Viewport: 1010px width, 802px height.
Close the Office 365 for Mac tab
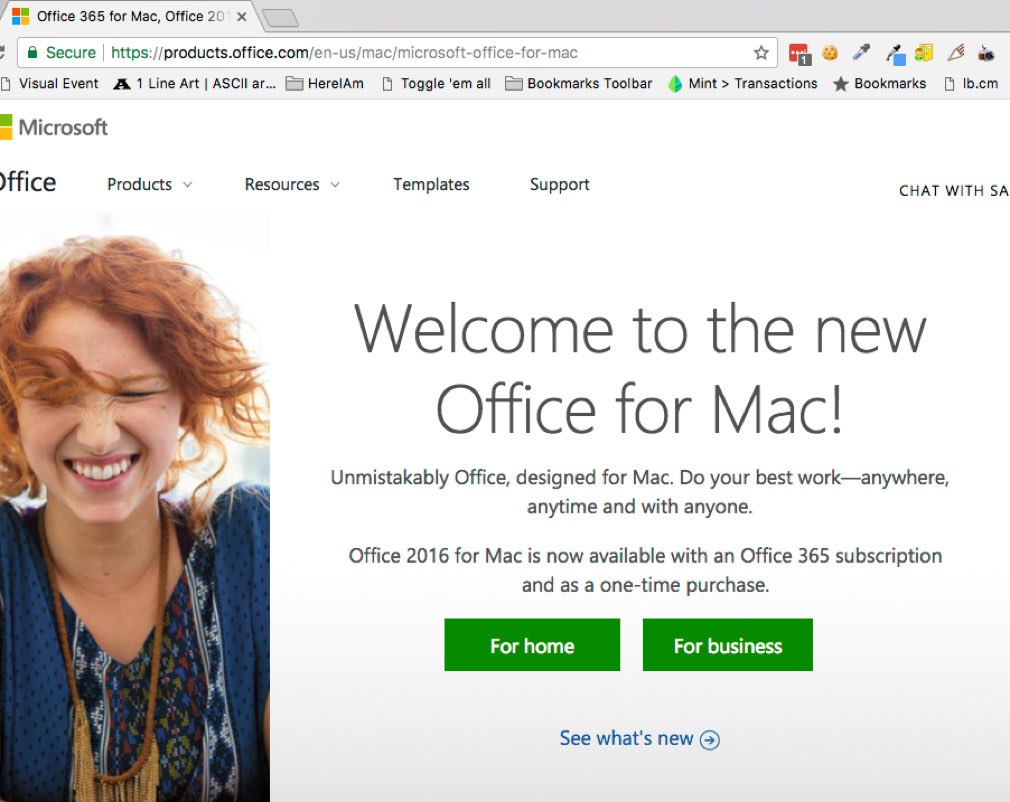tap(242, 17)
